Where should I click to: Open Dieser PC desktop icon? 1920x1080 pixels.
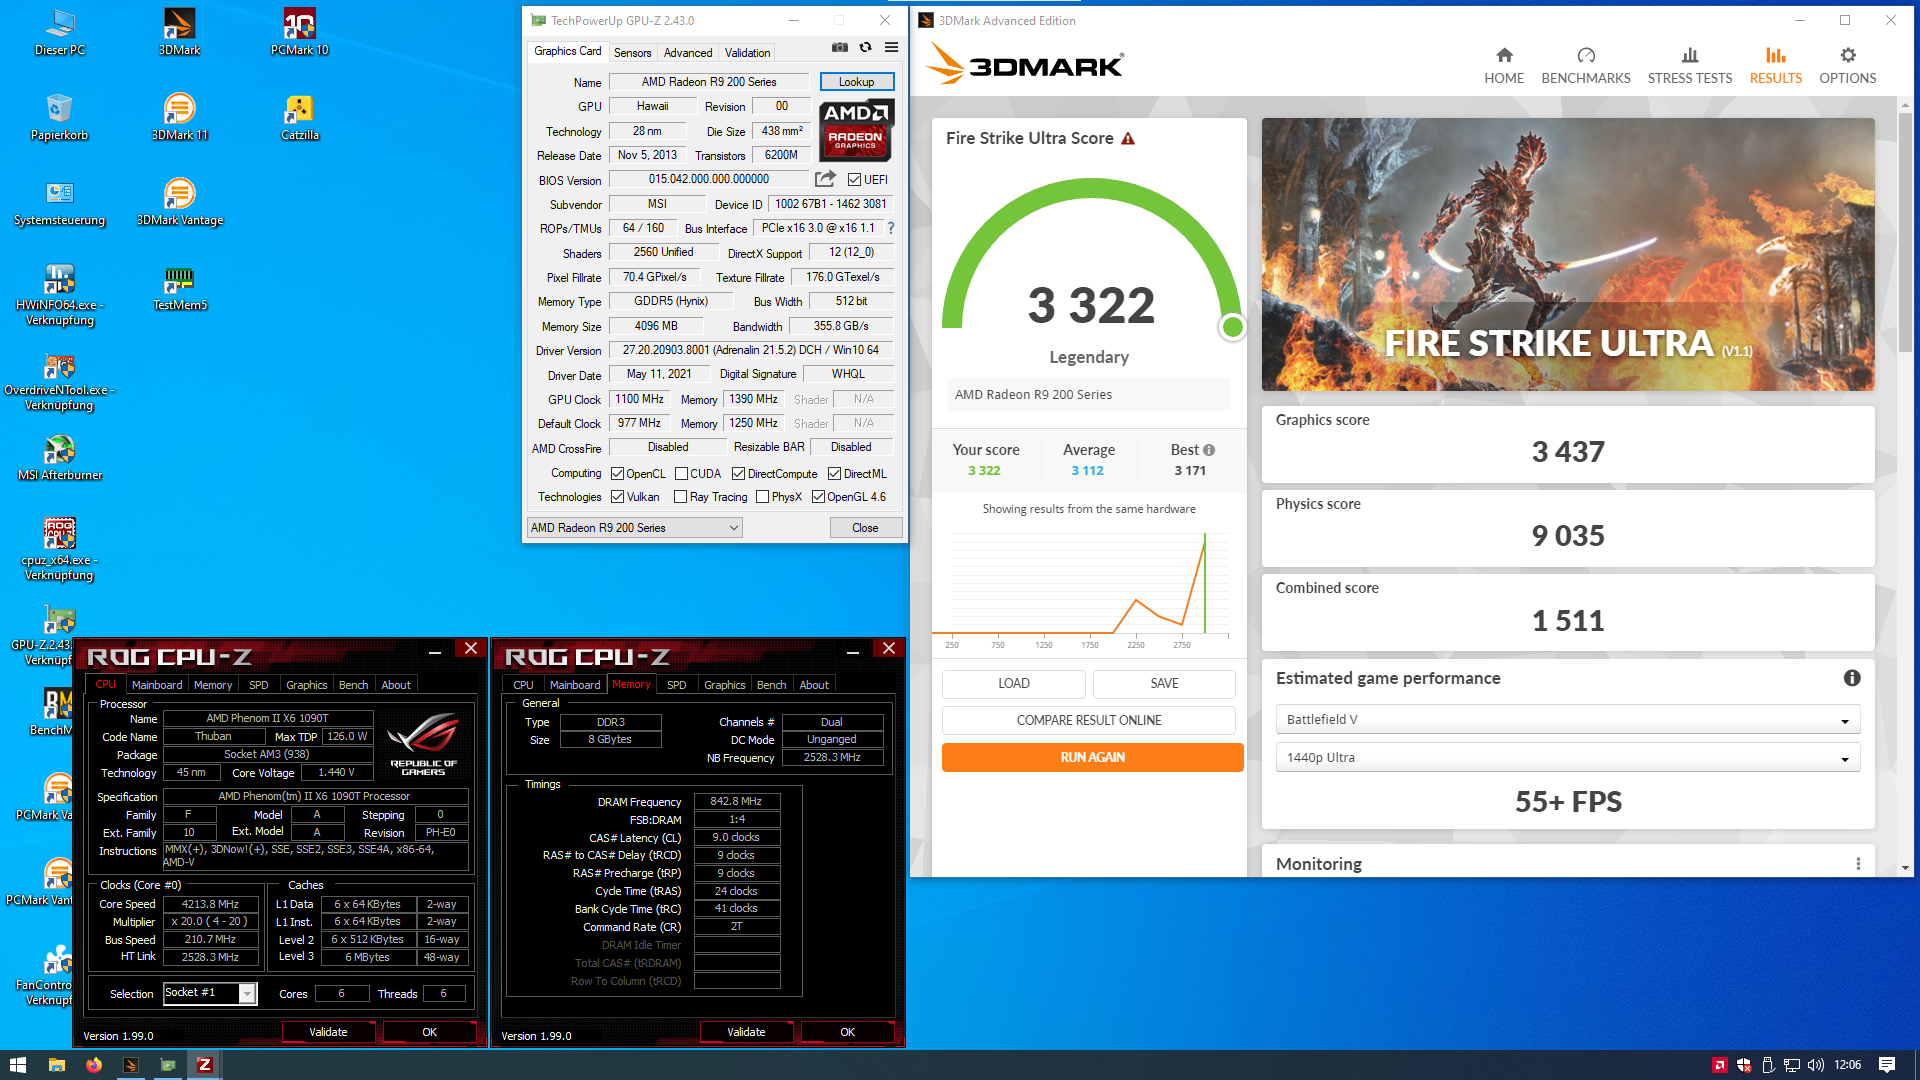tap(59, 32)
